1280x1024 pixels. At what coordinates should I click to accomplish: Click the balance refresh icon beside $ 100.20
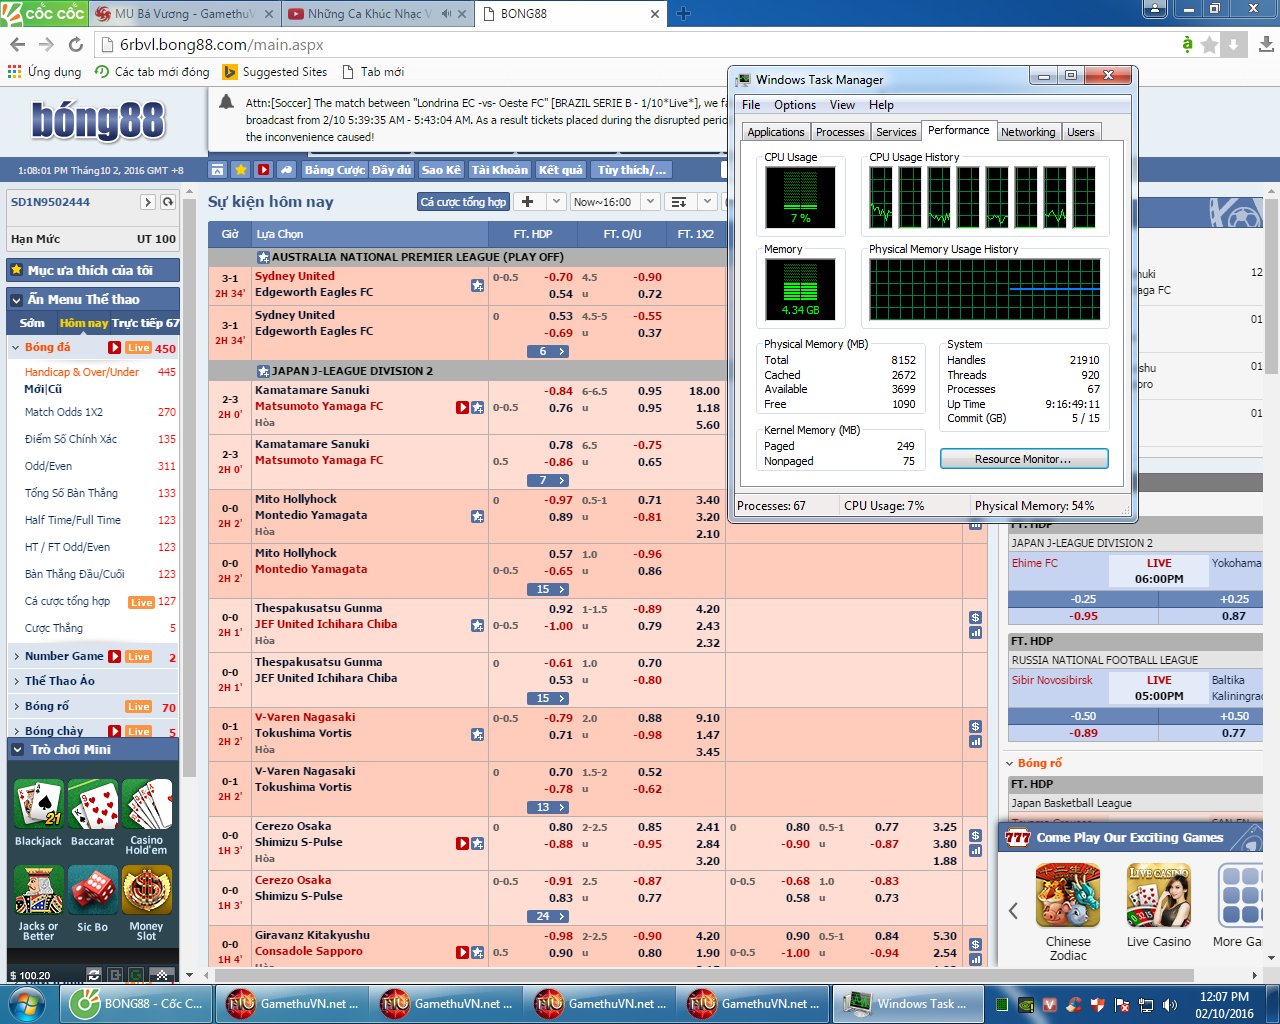point(94,974)
